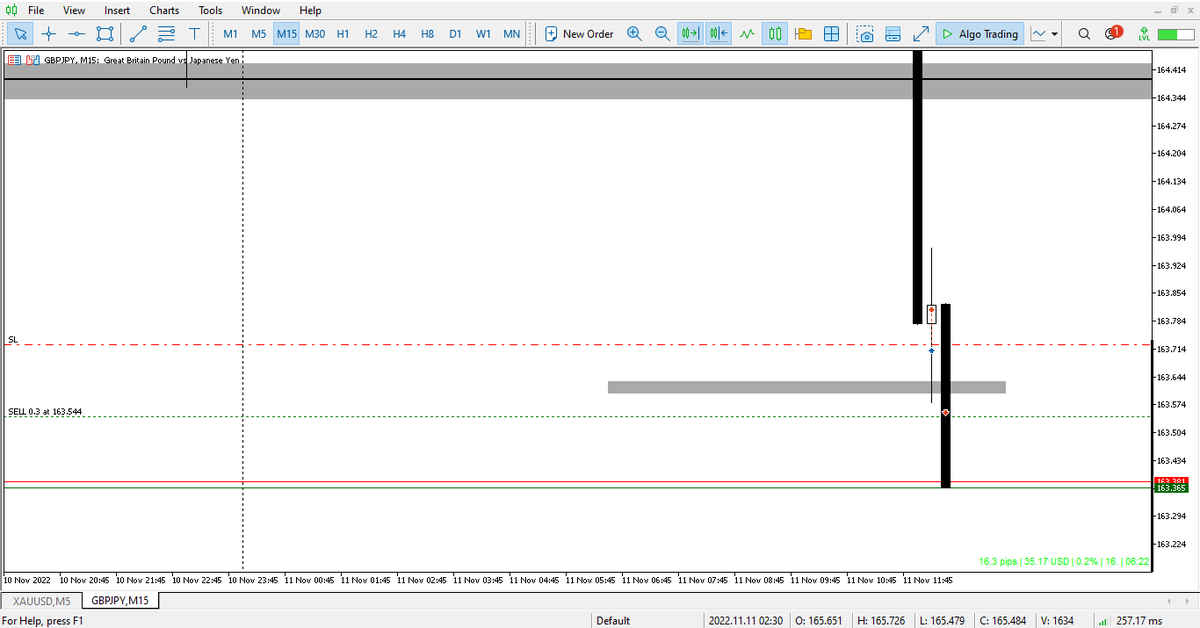1200x628 pixels.
Task: Open the Window menu
Action: pyautogui.click(x=260, y=10)
